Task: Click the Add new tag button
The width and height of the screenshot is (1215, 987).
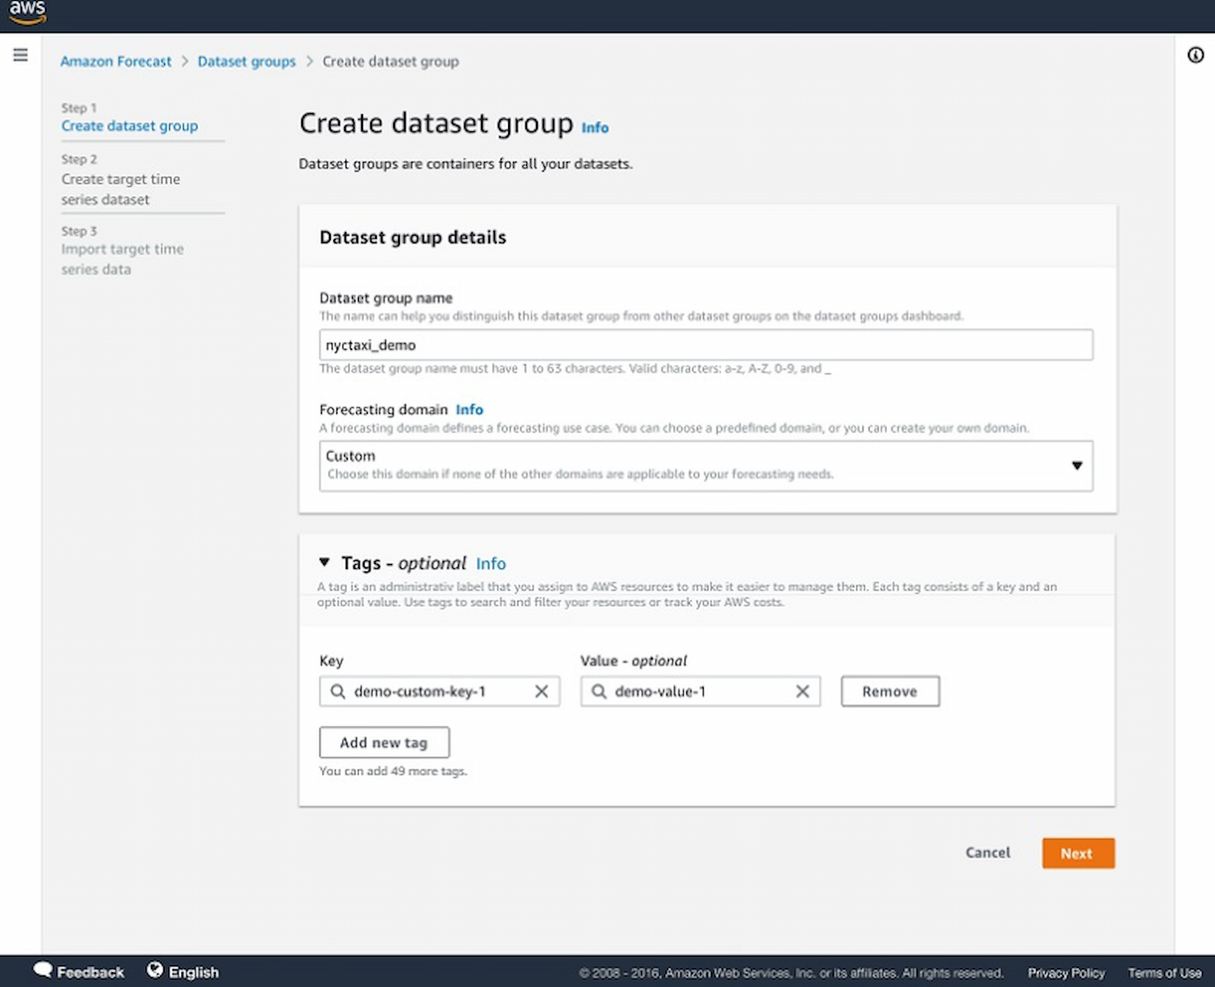Action: (x=384, y=742)
